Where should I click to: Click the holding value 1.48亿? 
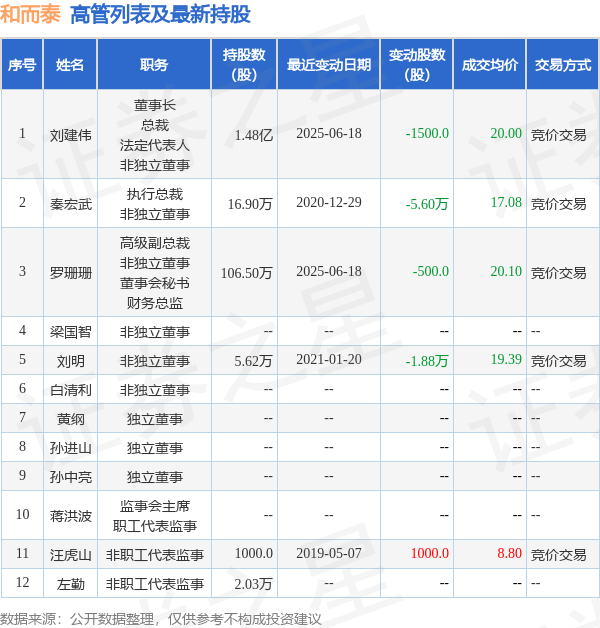pyautogui.click(x=254, y=135)
